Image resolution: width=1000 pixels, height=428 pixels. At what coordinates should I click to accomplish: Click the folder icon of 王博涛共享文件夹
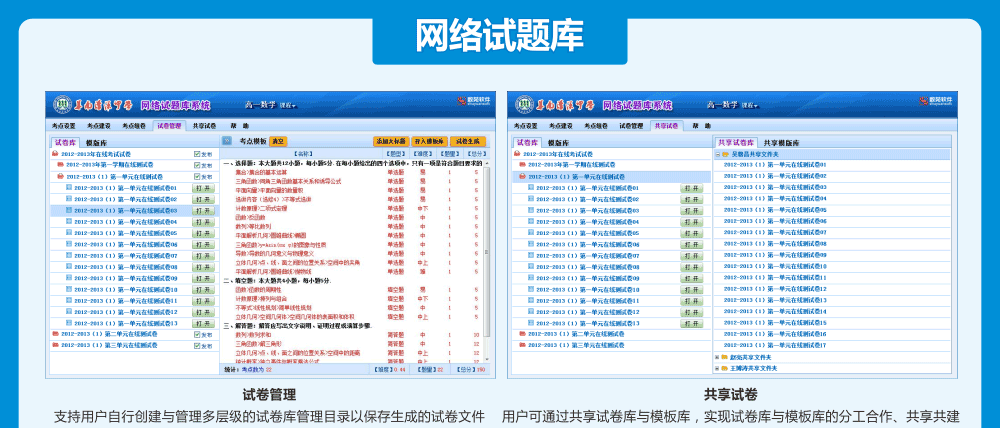(723, 368)
